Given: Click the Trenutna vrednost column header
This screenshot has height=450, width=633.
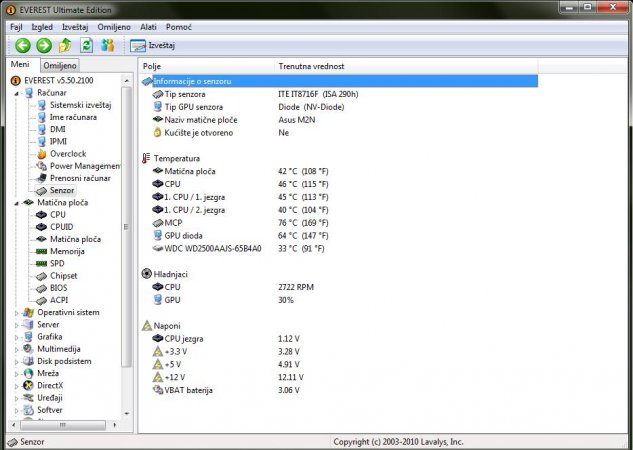Looking at the screenshot, I should coord(406,66).
